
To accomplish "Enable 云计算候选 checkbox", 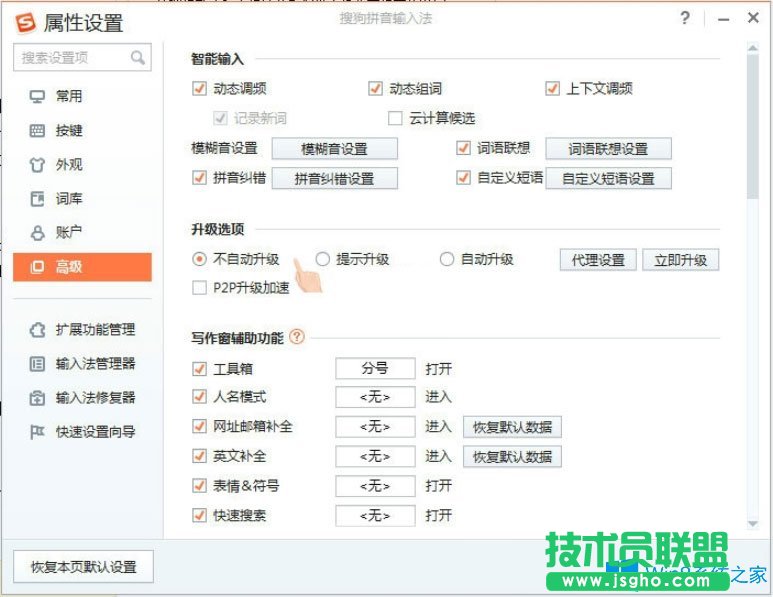I will 395,118.
